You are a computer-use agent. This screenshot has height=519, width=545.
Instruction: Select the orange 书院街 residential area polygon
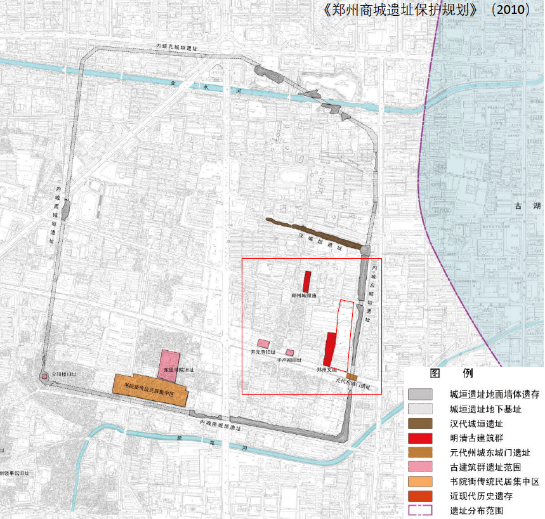pyautogui.click(x=150, y=390)
